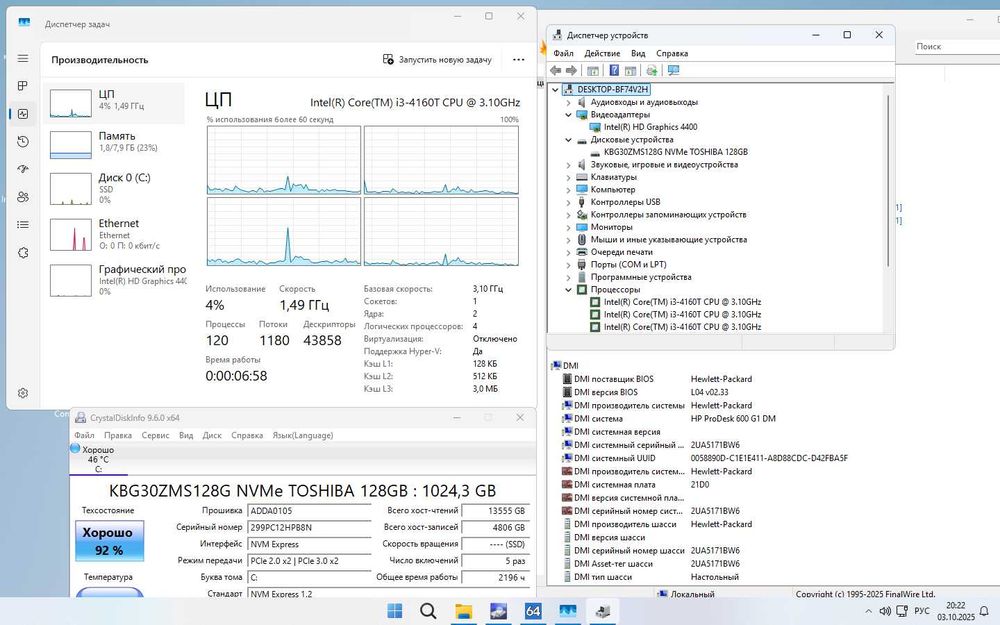This screenshot has height=625, width=1000.
Task: Open Вид menu in Device Manager
Action: tap(638, 54)
